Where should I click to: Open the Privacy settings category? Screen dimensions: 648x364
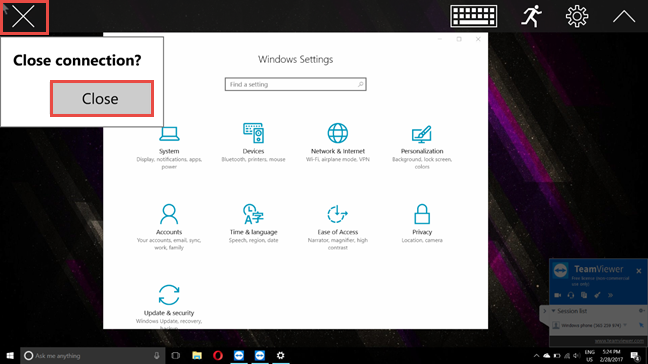422,223
